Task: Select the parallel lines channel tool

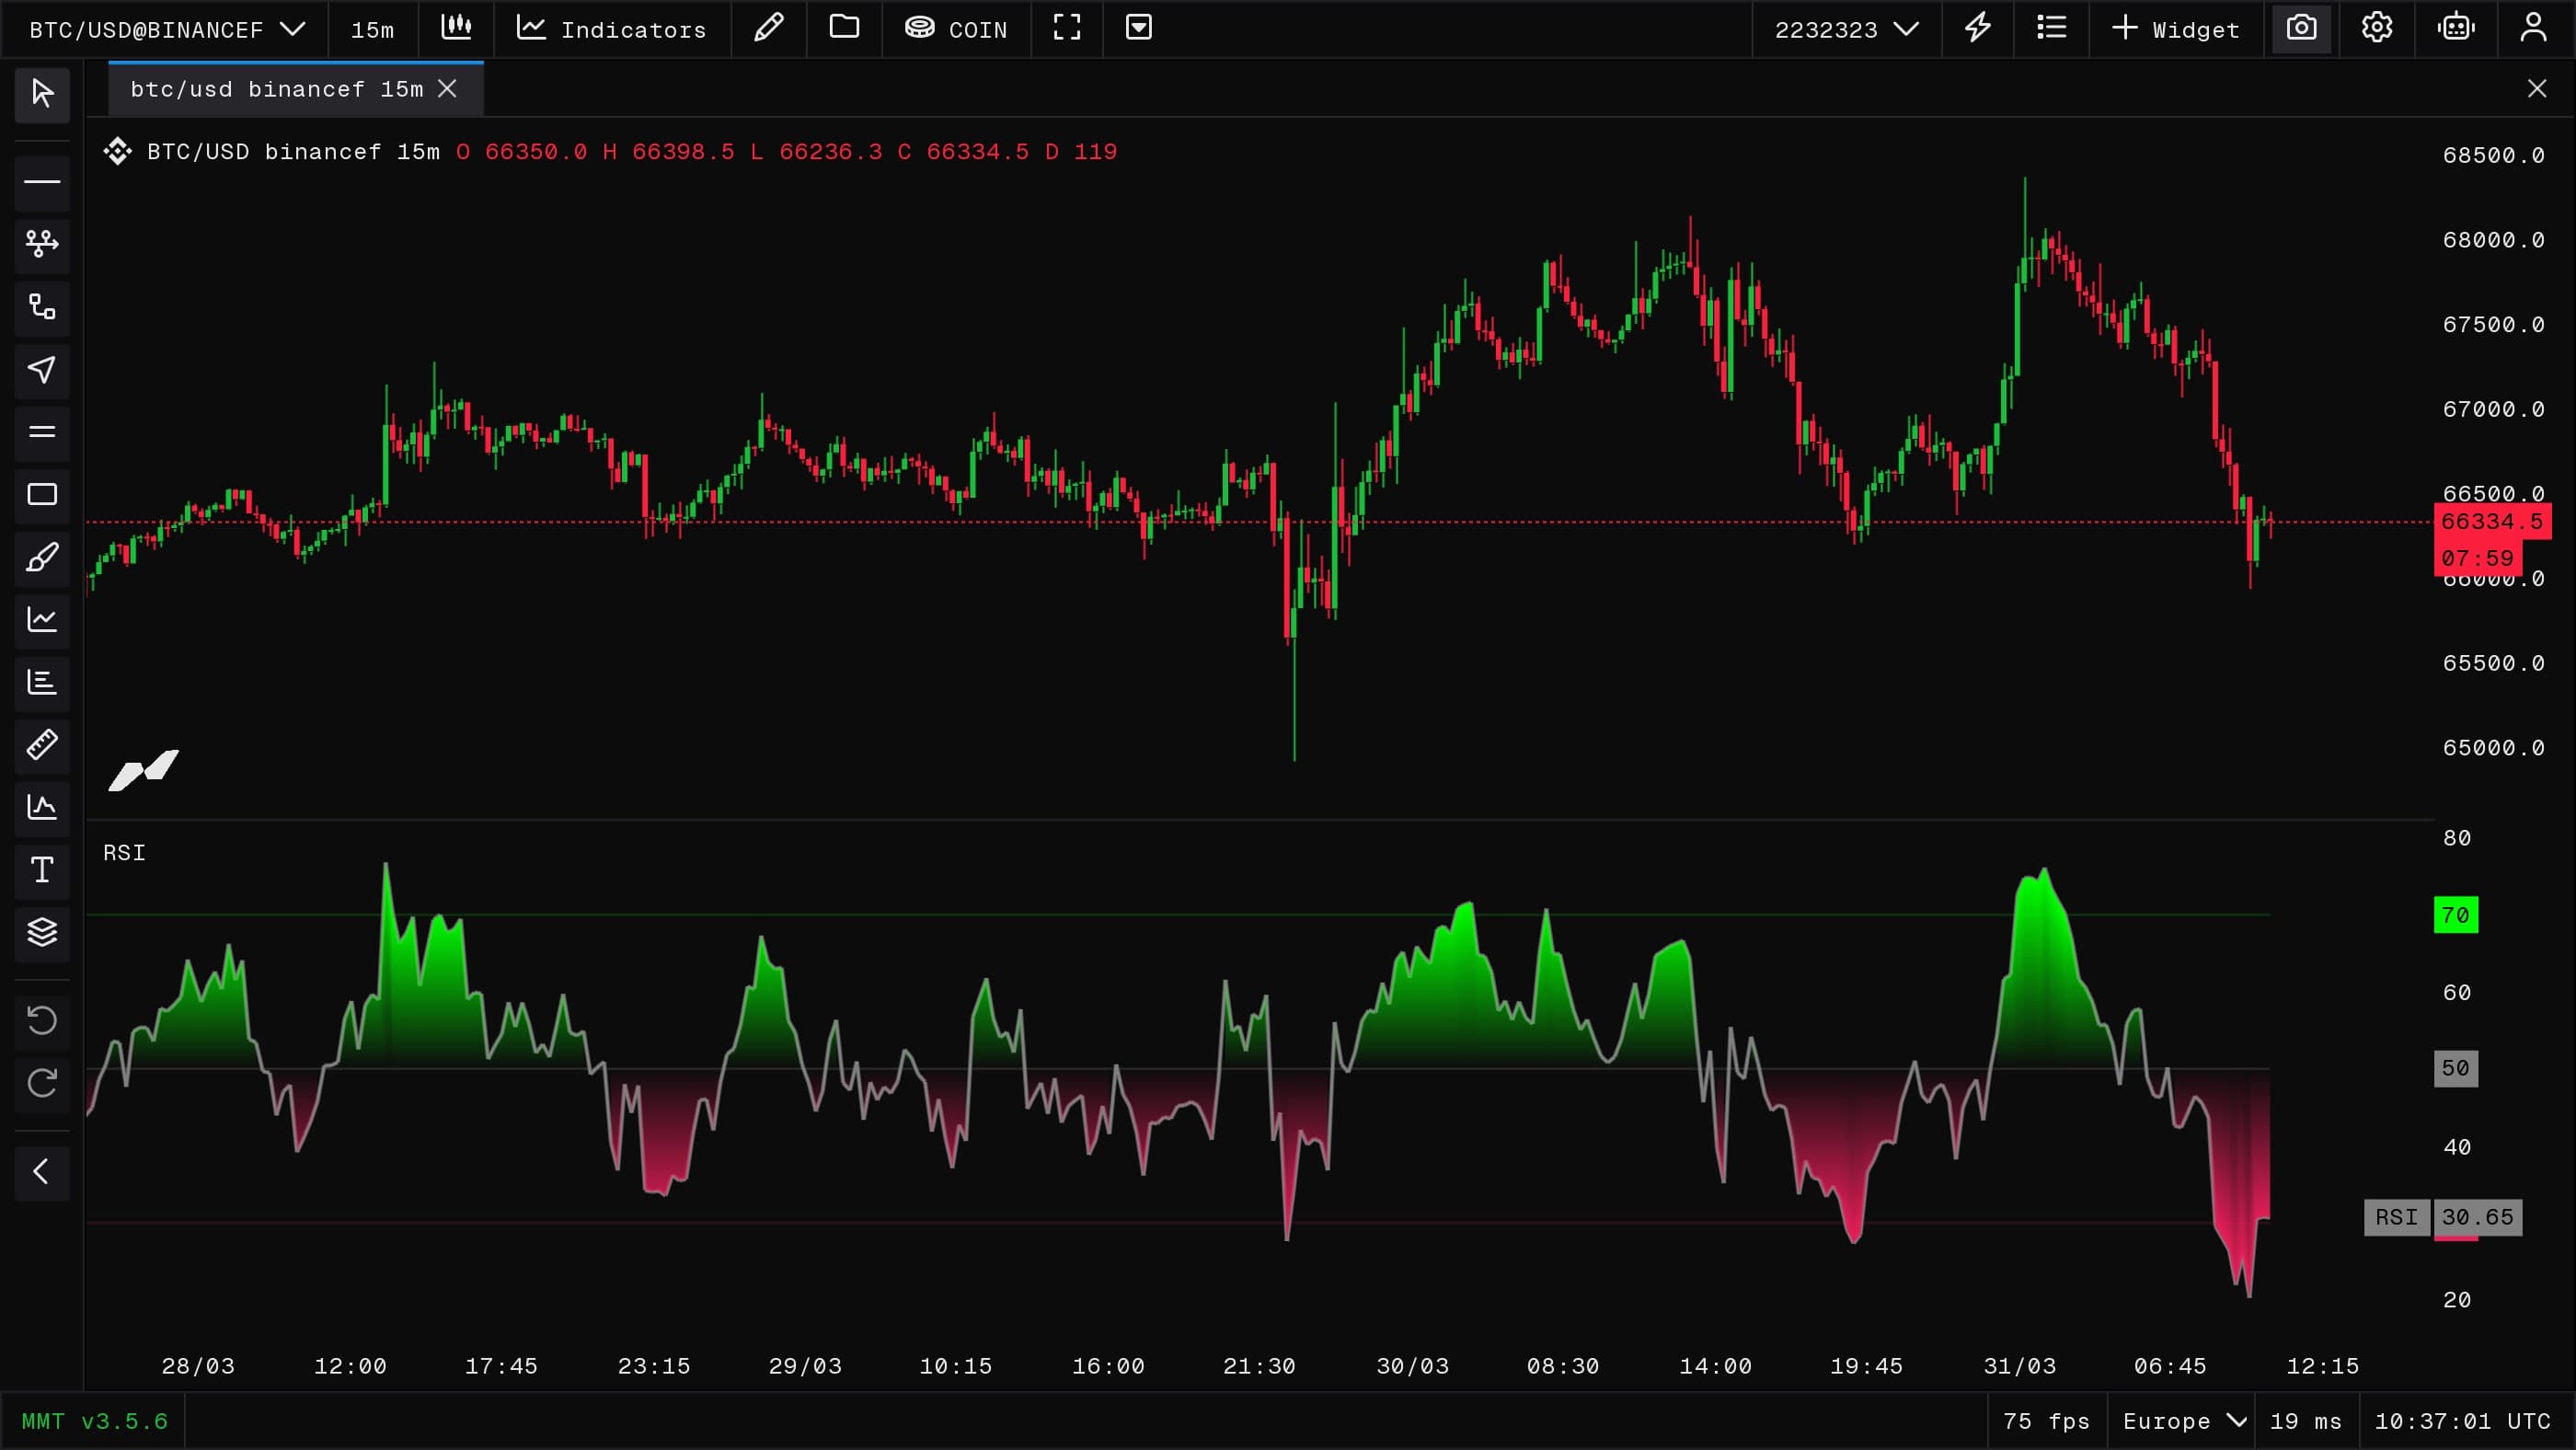Action: (42, 432)
